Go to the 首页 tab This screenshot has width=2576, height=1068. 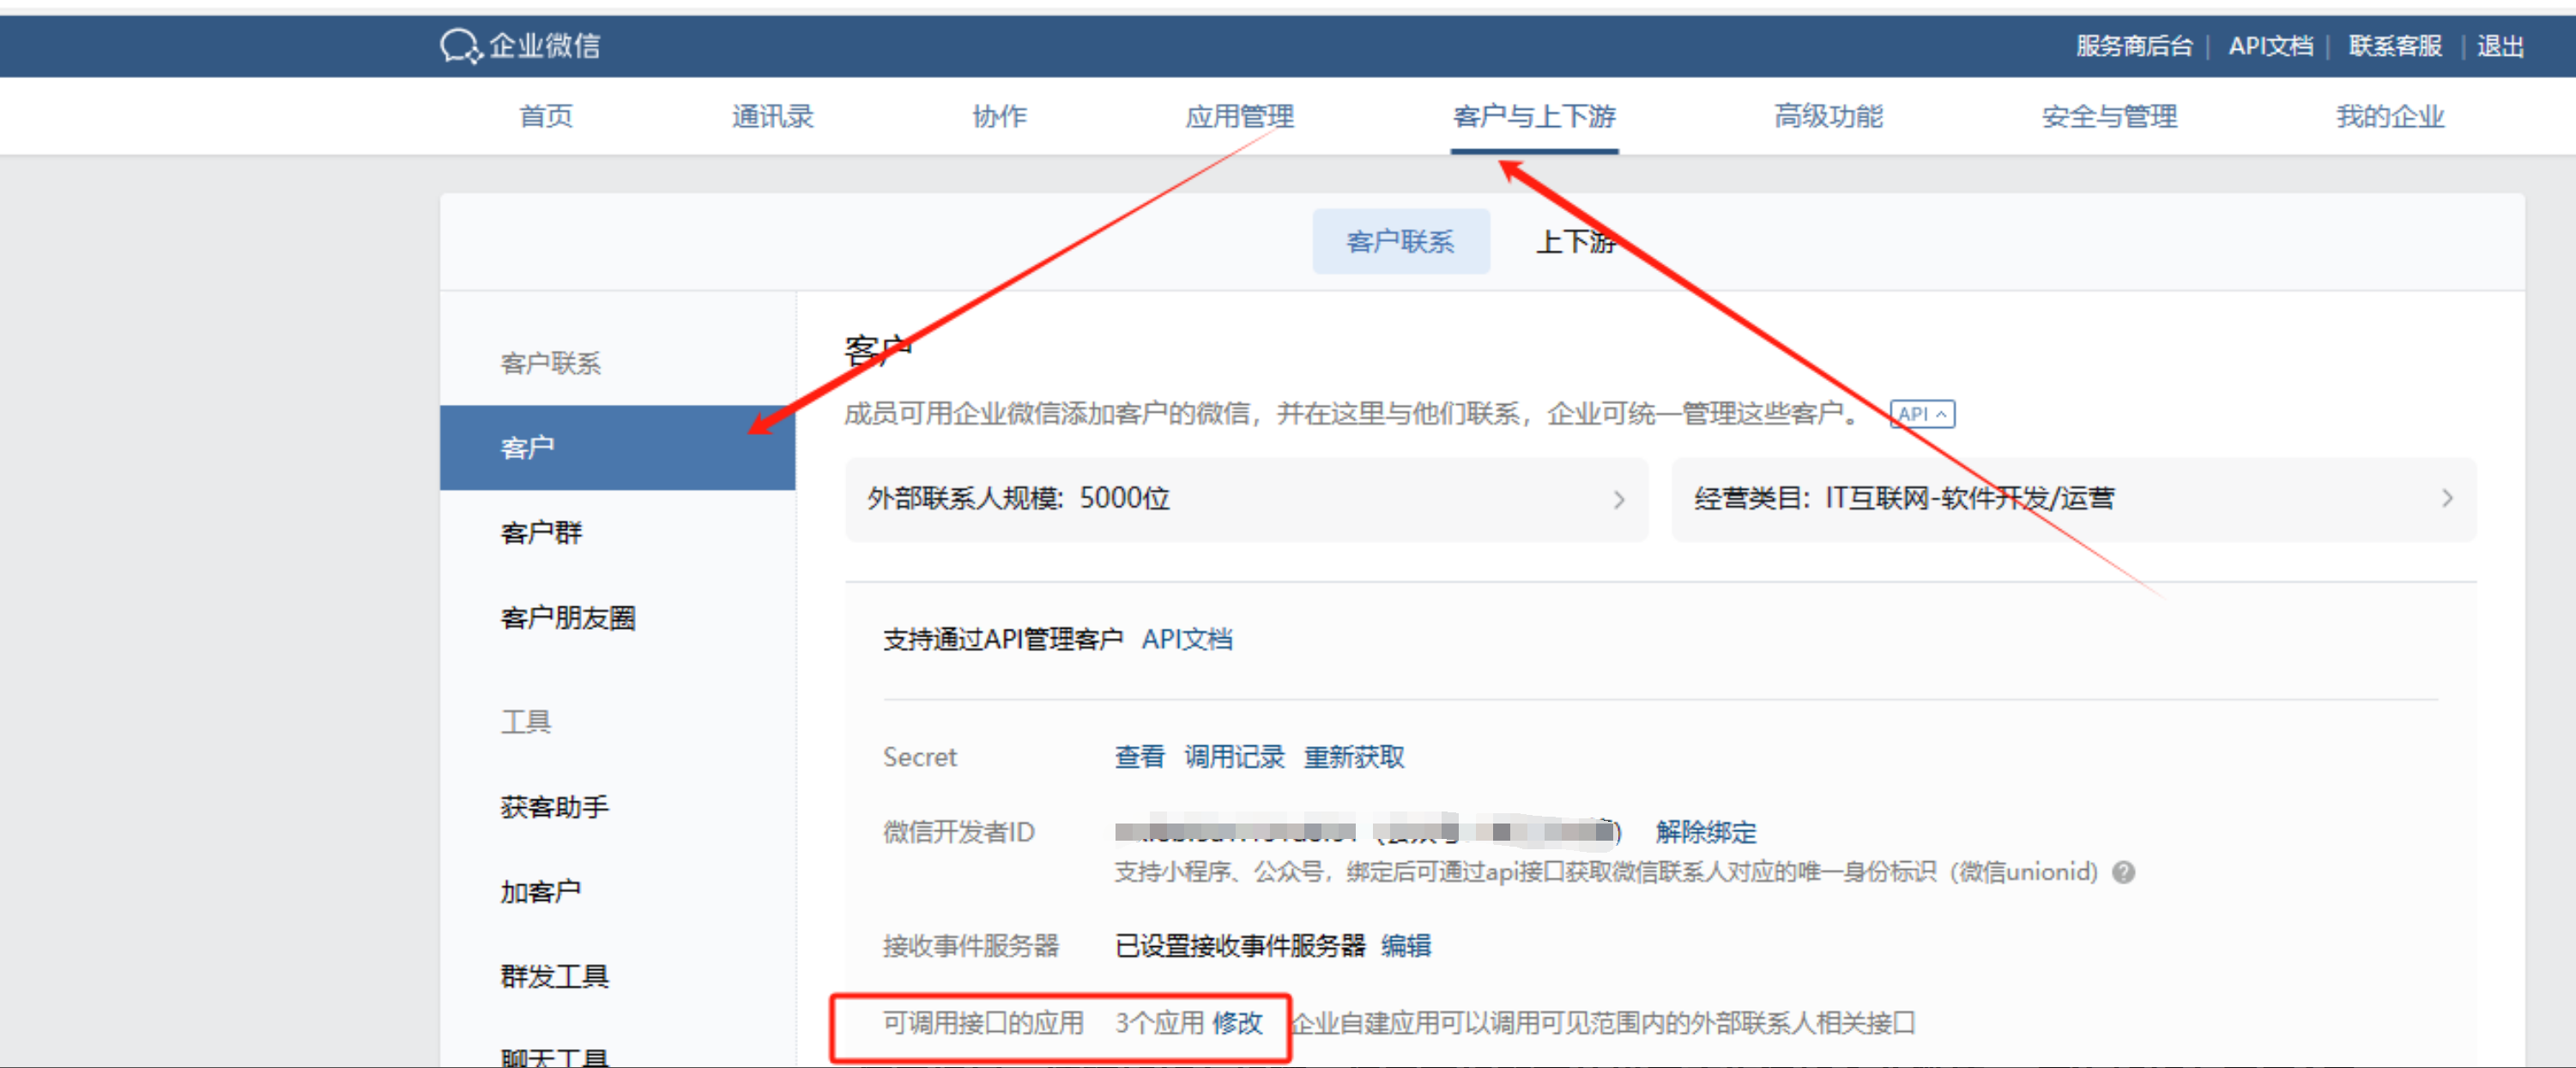click(546, 116)
